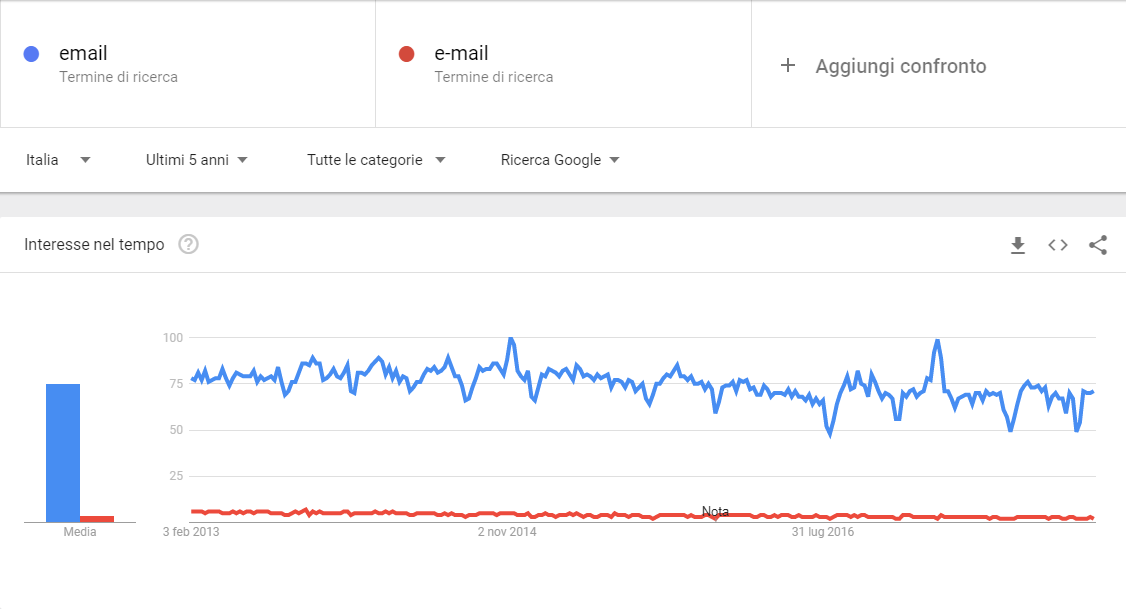Download the interest over time data

click(x=1018, y=245)
